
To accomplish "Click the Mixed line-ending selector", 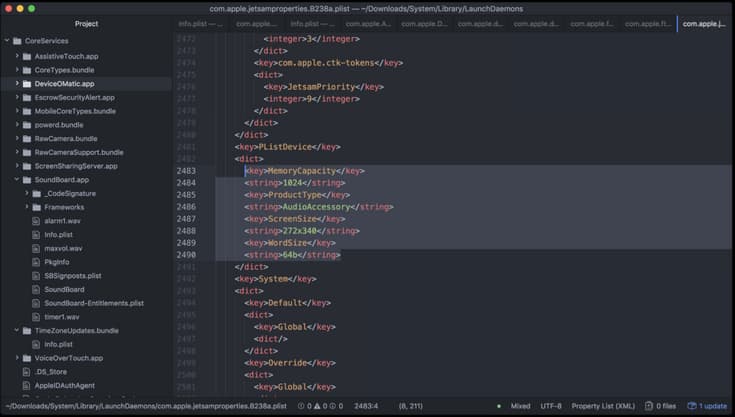I will click(x=520, y=406).
